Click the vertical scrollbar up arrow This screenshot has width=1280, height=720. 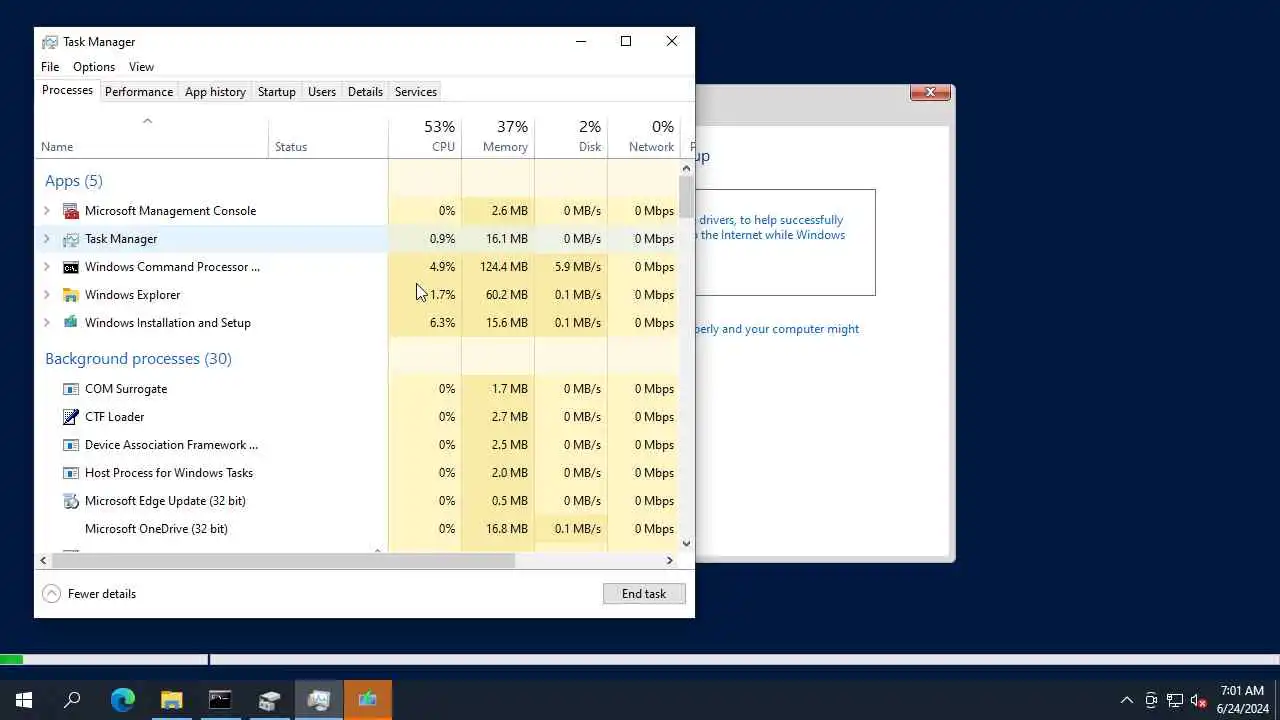click(x=686, y=168)
